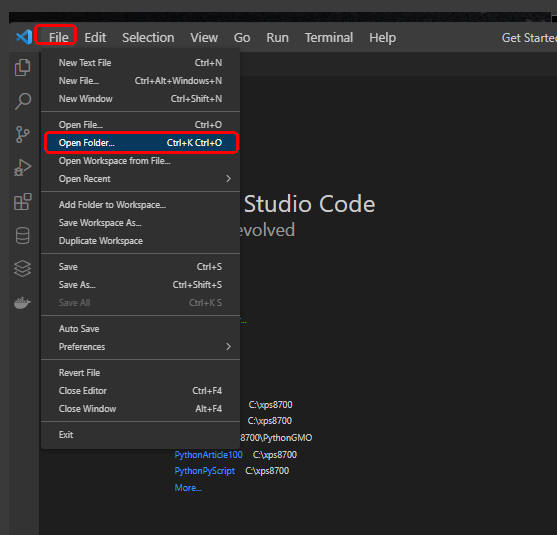The image size is (557, 535).
Task: Choose Add Folder to Workspace...
Action: (x=140, y=205)
